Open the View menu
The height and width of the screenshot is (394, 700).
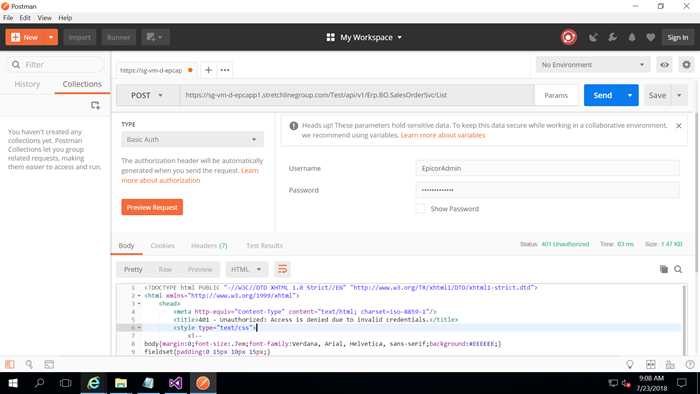[44, 18]
